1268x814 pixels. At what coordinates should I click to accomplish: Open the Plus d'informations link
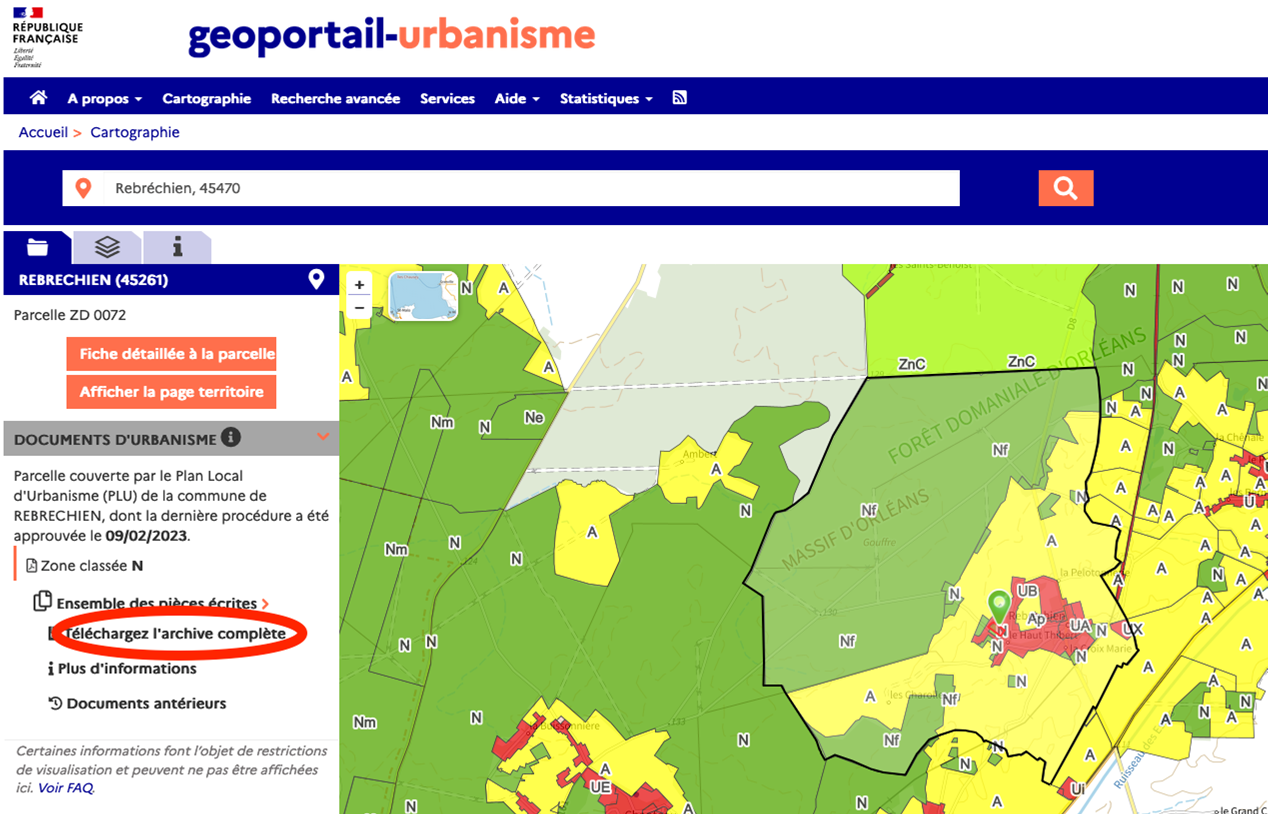click(x=127, y=668)
